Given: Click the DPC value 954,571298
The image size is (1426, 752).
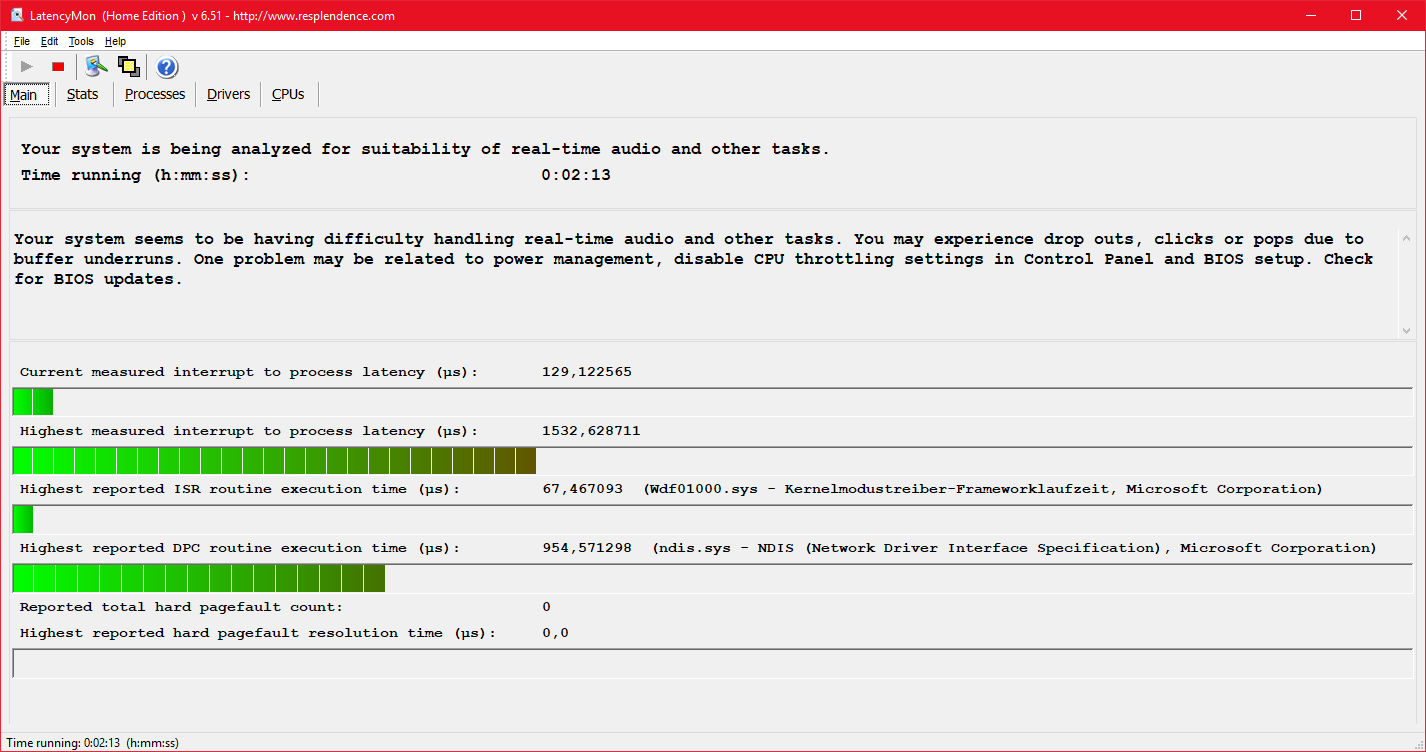Looking at the screenshot, I should [x=586, y=548].
